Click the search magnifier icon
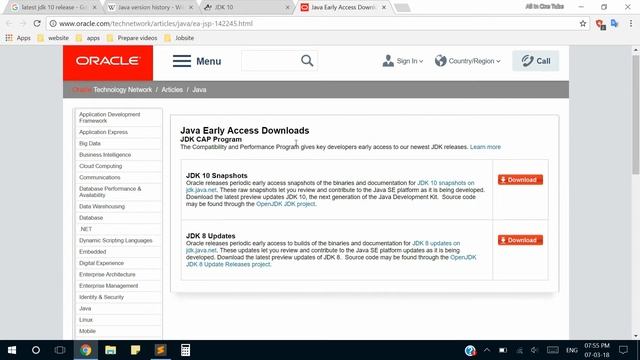 pyautogui.click(x=307, y=61)
